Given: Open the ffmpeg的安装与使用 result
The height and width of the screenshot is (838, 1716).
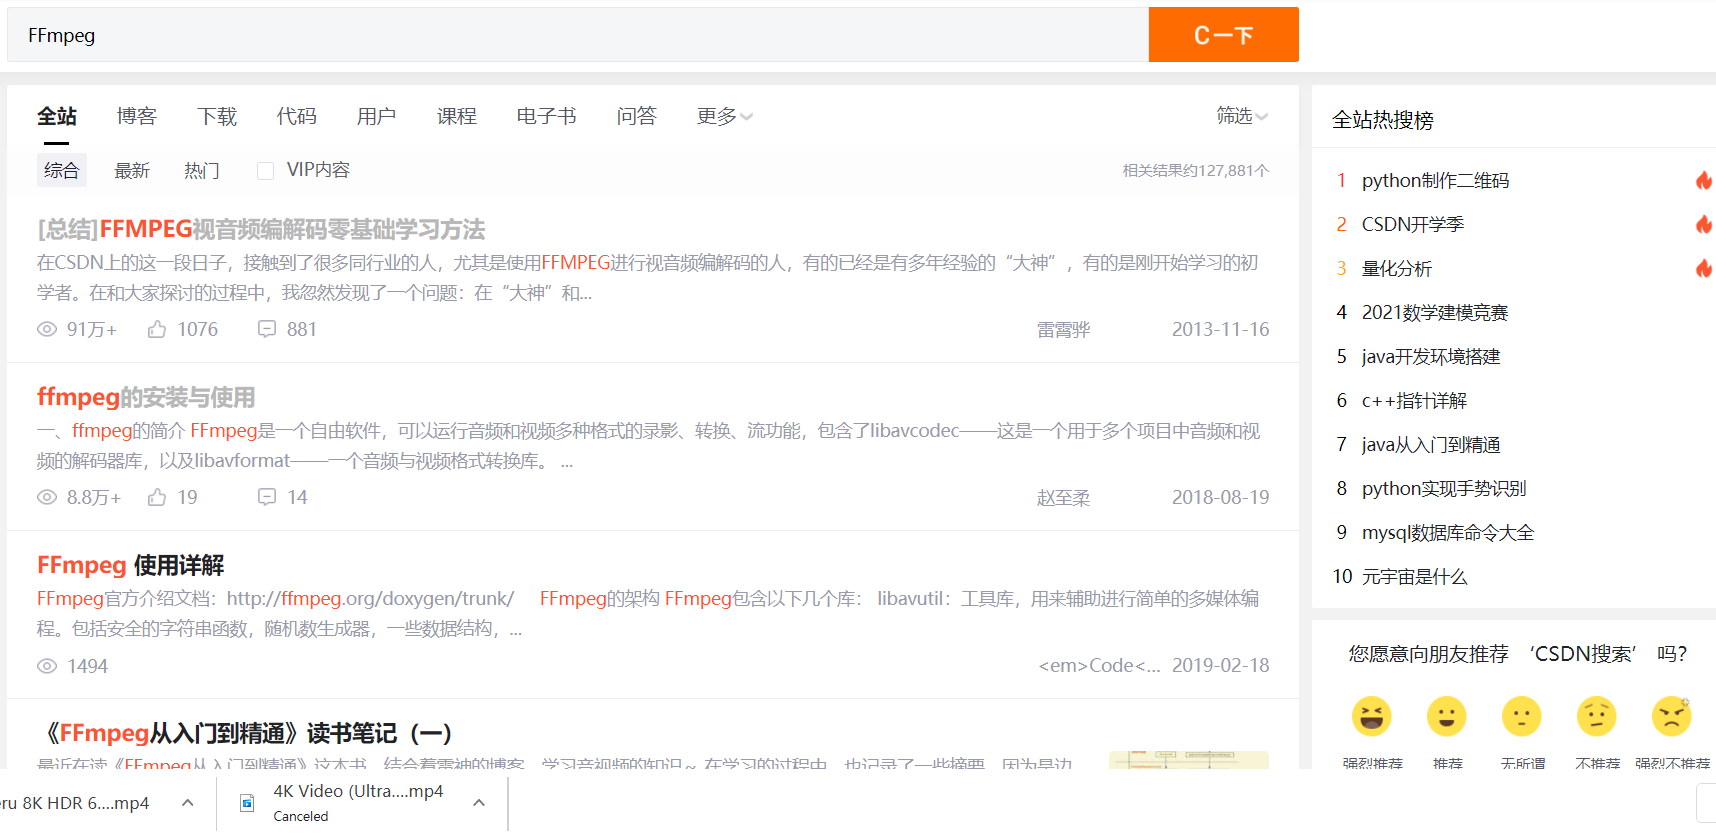Looking at the screenshot, I should (x=146, y=397).
